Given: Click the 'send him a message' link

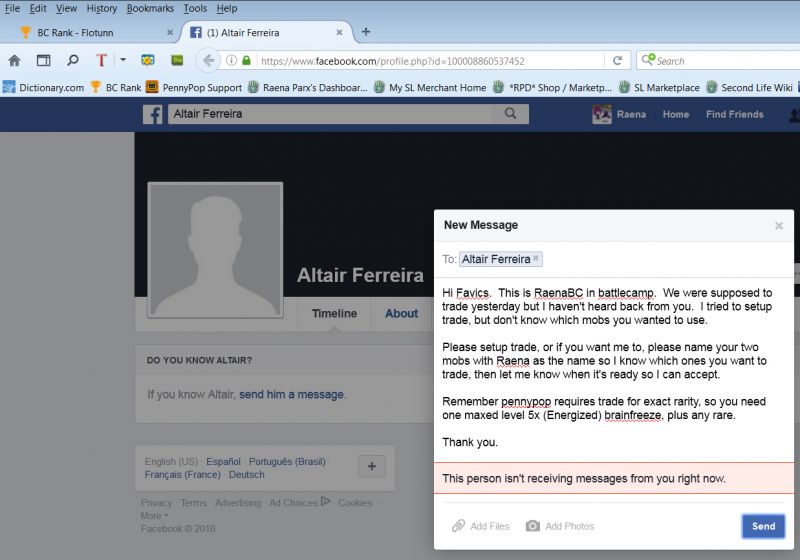Looking at the screenshot, I should pyautogui.click(x=291, y=394).
